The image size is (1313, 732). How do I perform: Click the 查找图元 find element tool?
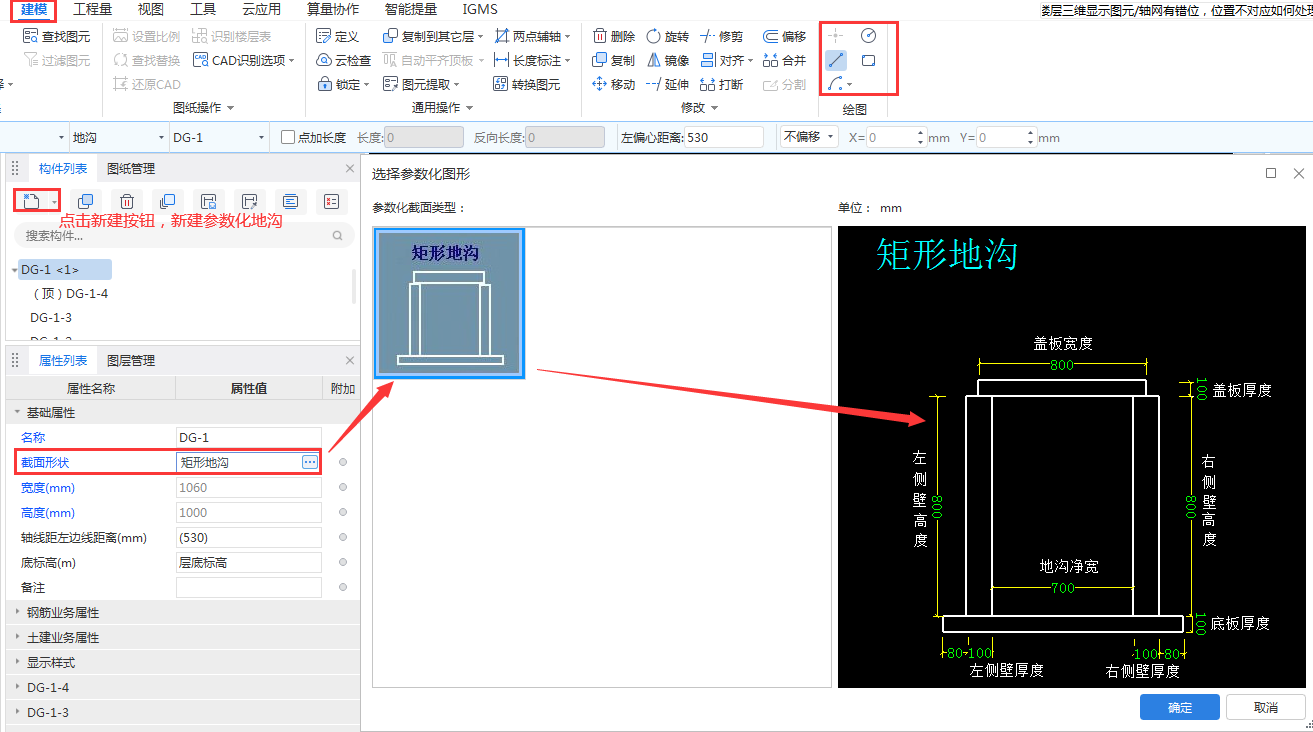tap(56, 36)
